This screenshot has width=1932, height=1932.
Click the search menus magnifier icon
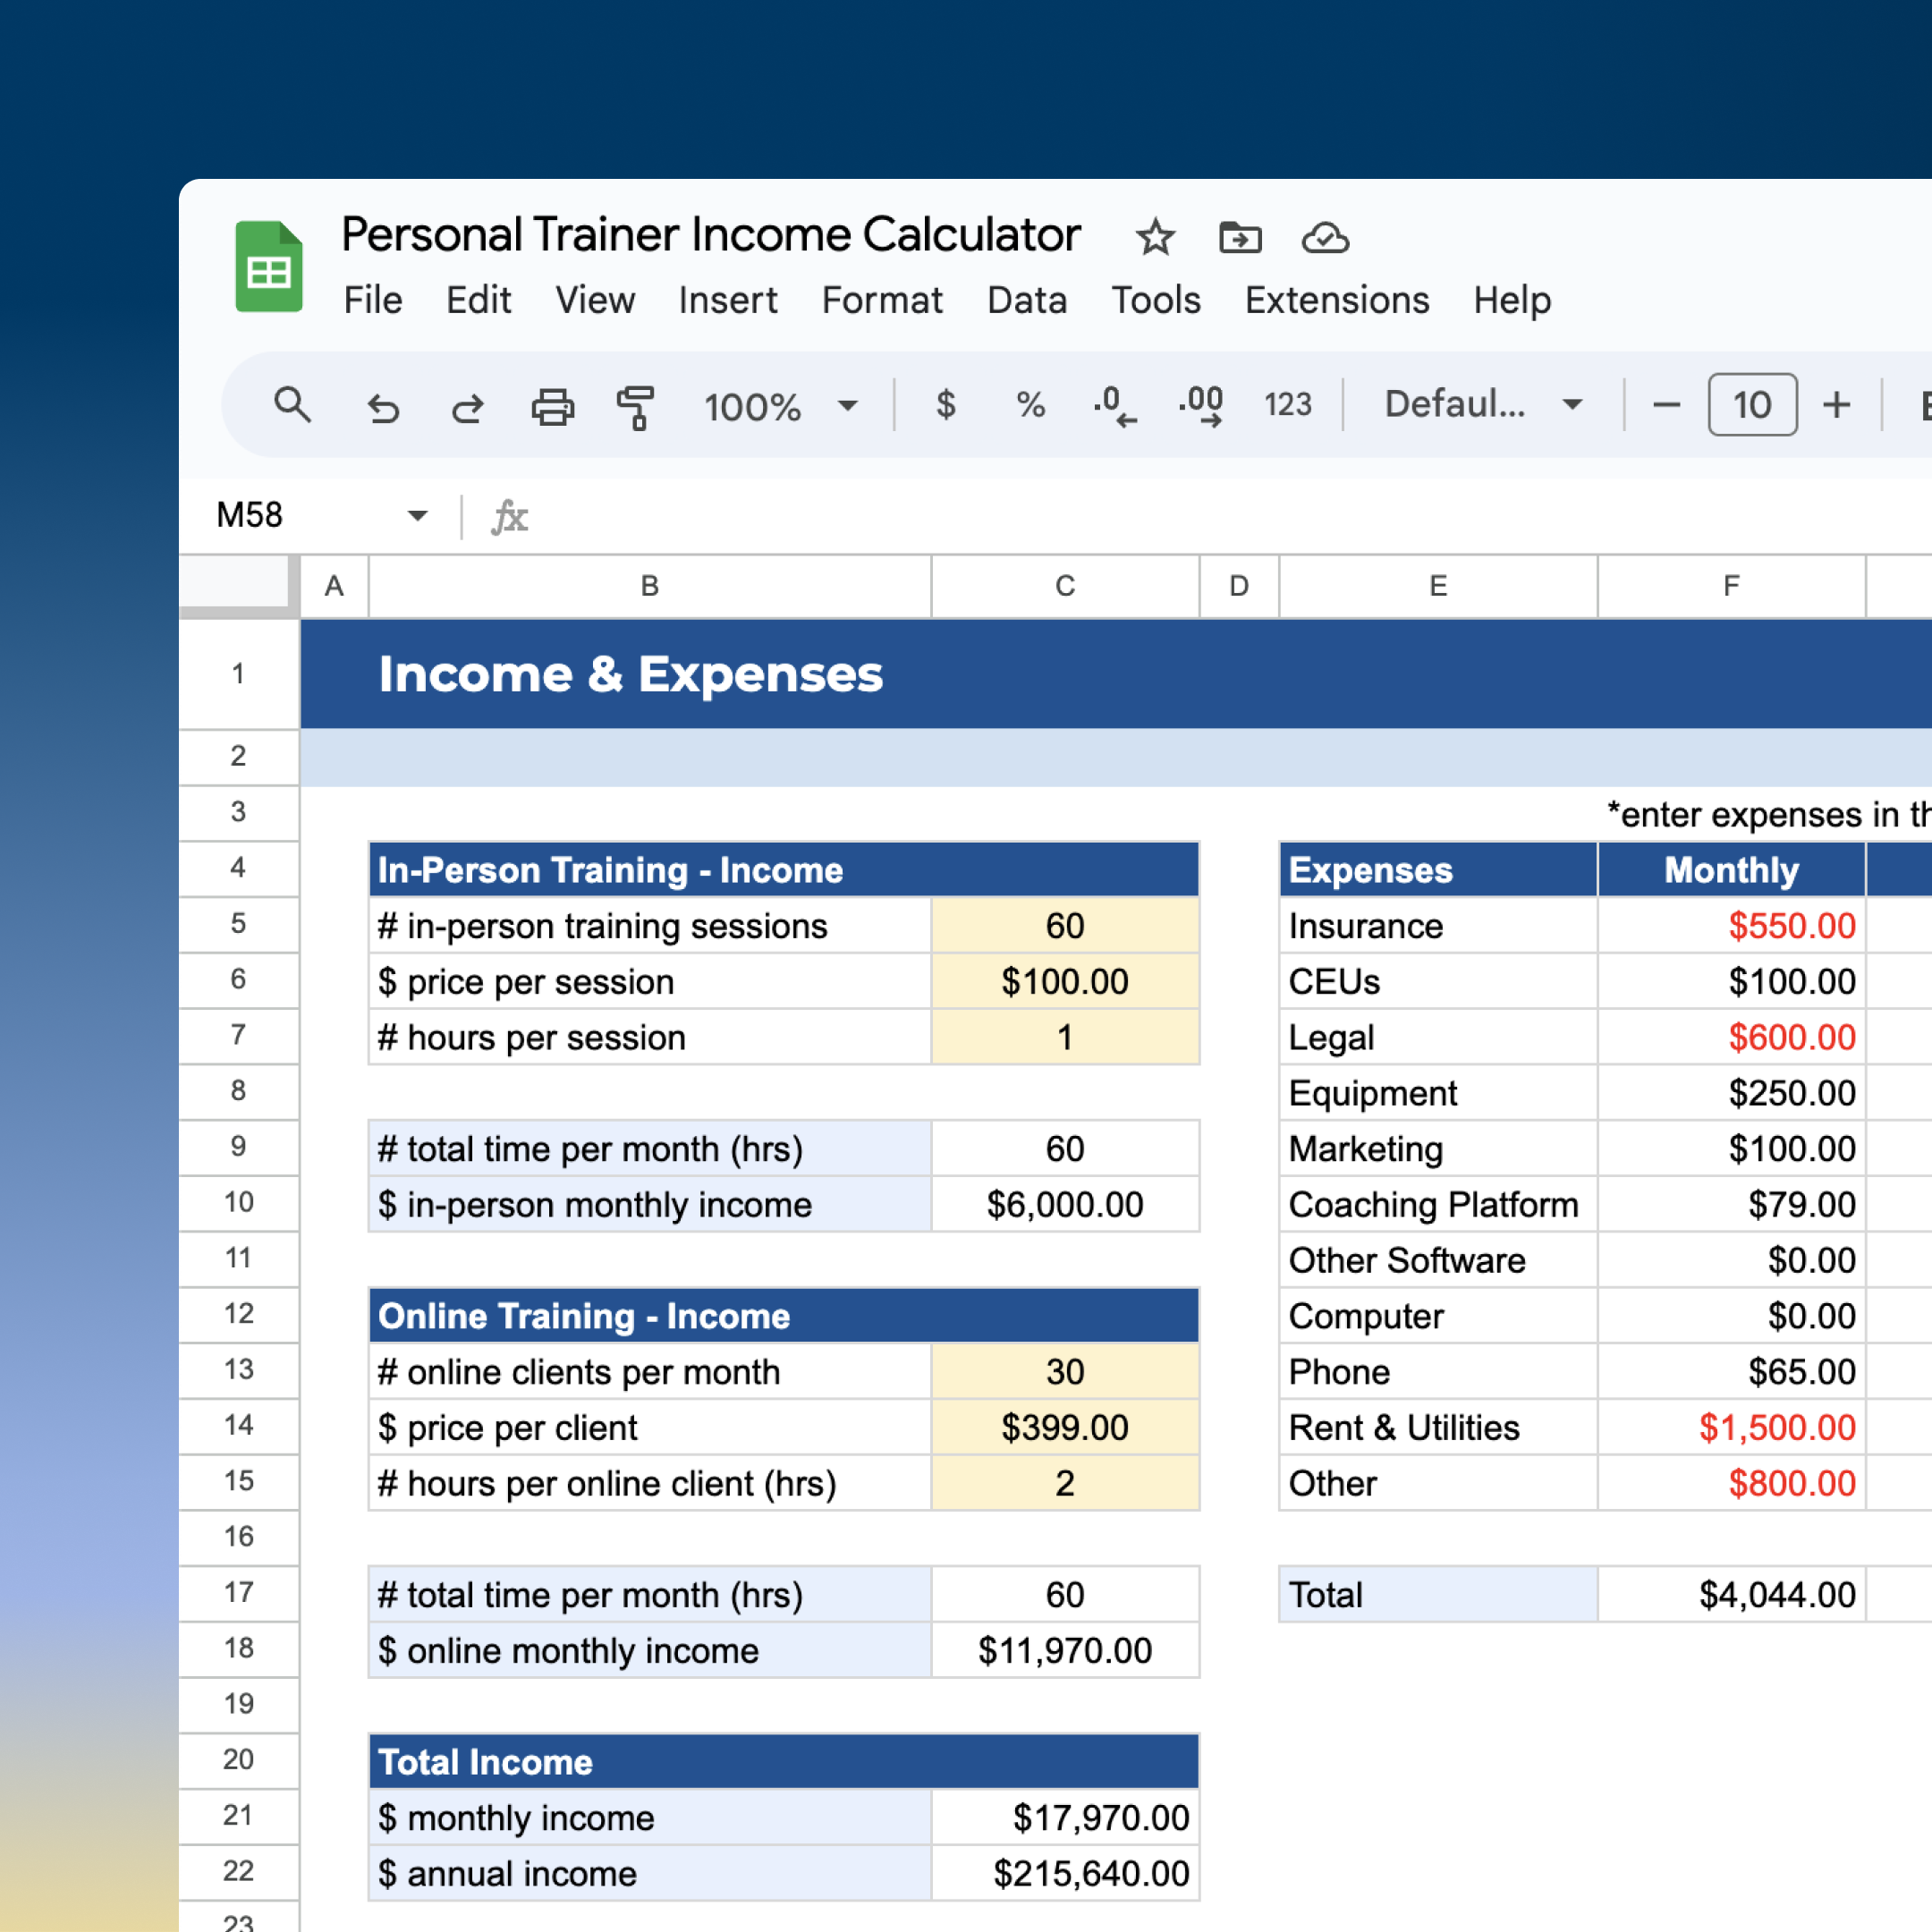click(292, 405)
